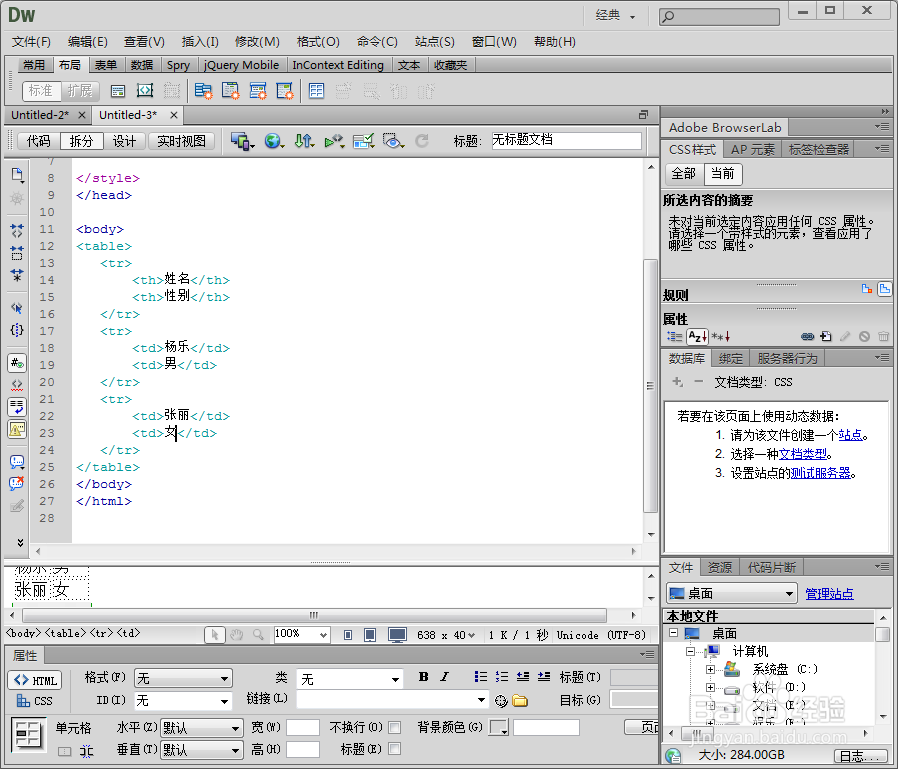Click the Balance Braces icon
Screen dimensions: 898x769
click(17, 330)
